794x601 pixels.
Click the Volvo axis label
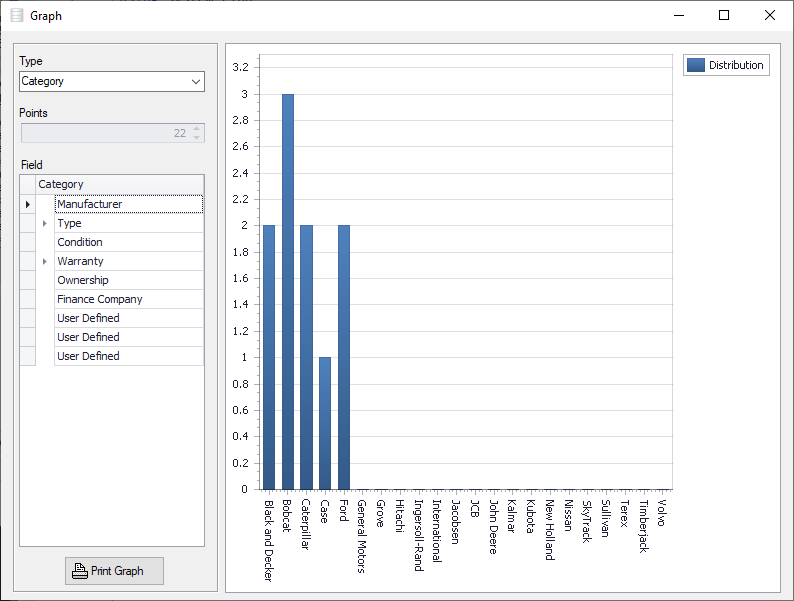pyautogui.click(x=662, y=513)
